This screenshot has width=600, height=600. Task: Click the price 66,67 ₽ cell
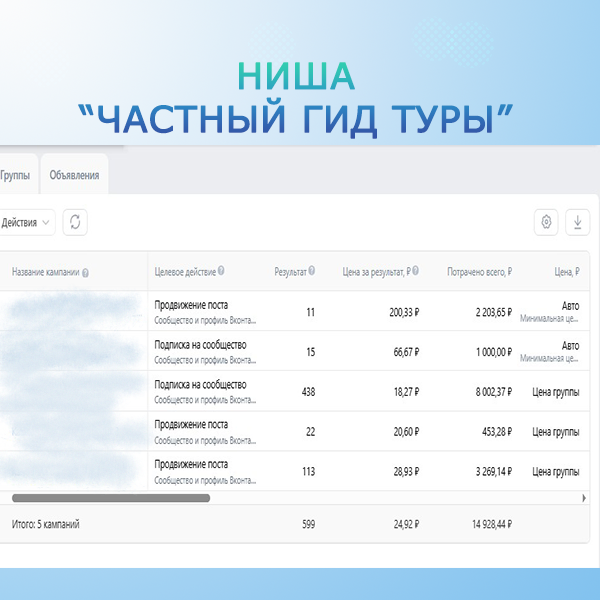click(406, 352)
